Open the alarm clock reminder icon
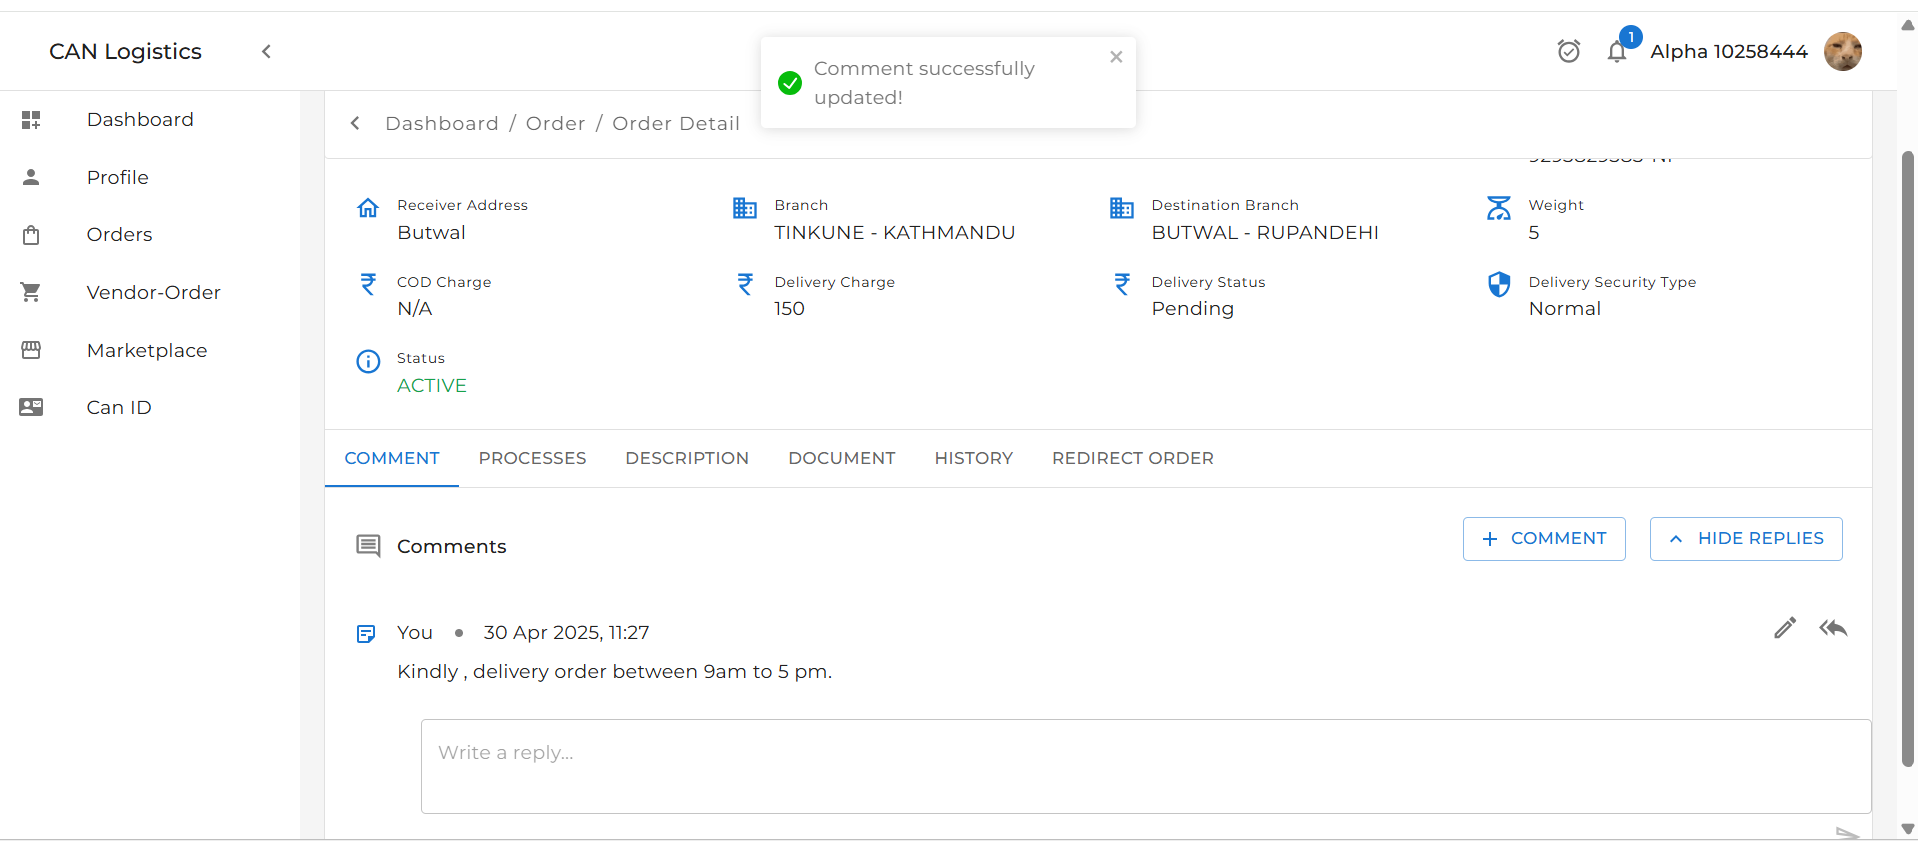Image resolution: width=1918 pixels, height=841 pixels. (x=1569, y=51)
